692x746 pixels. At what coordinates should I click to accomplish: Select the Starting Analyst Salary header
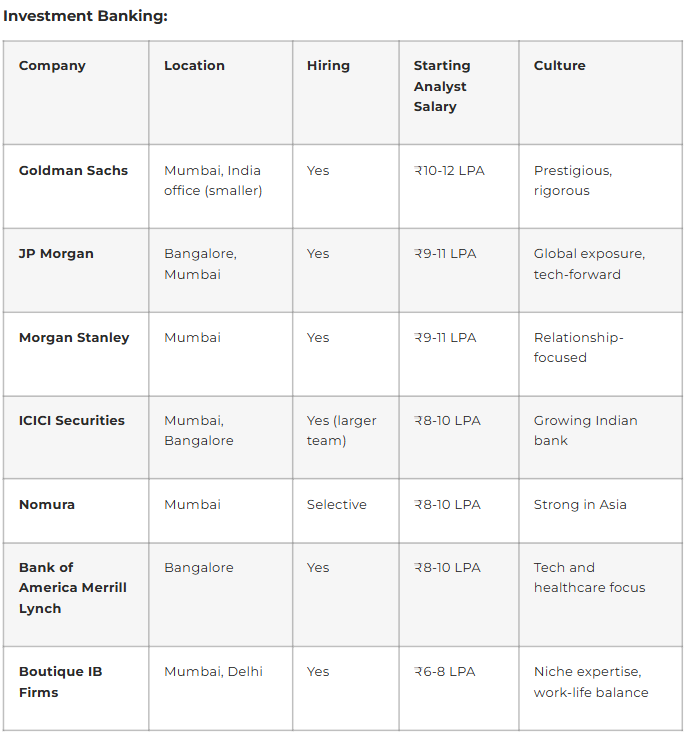pos(442,86)
